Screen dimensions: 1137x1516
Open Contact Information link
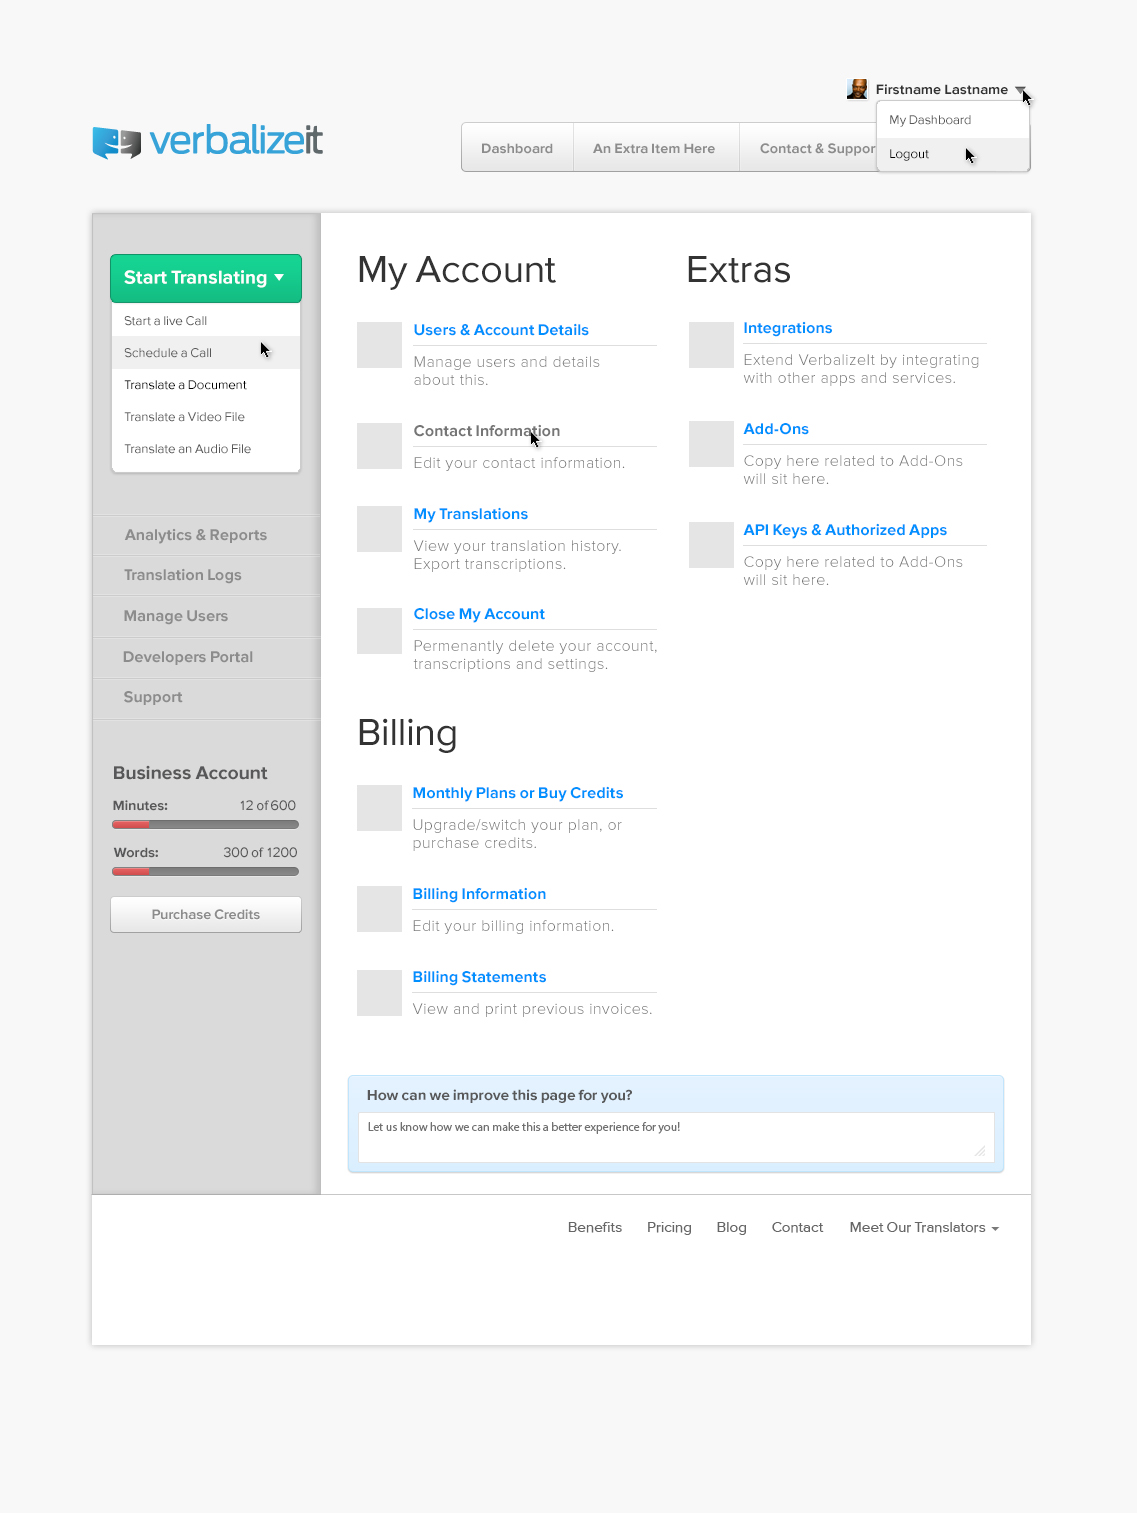(x=487, y=431)
